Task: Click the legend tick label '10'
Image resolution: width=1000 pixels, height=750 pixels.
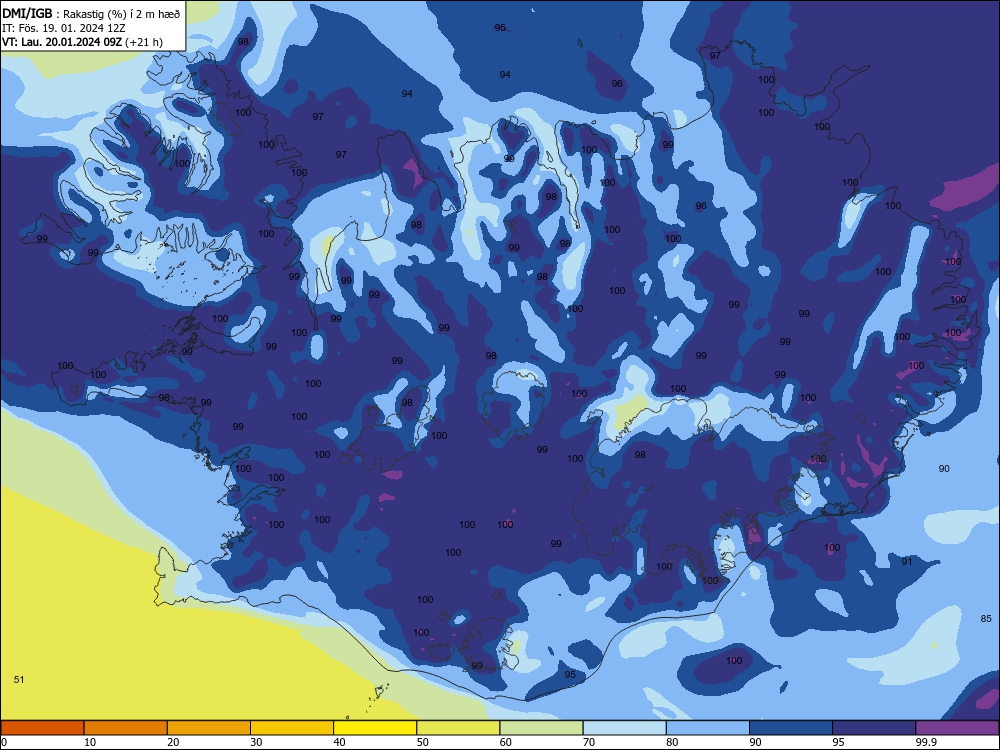Action: tap(90, 742)
